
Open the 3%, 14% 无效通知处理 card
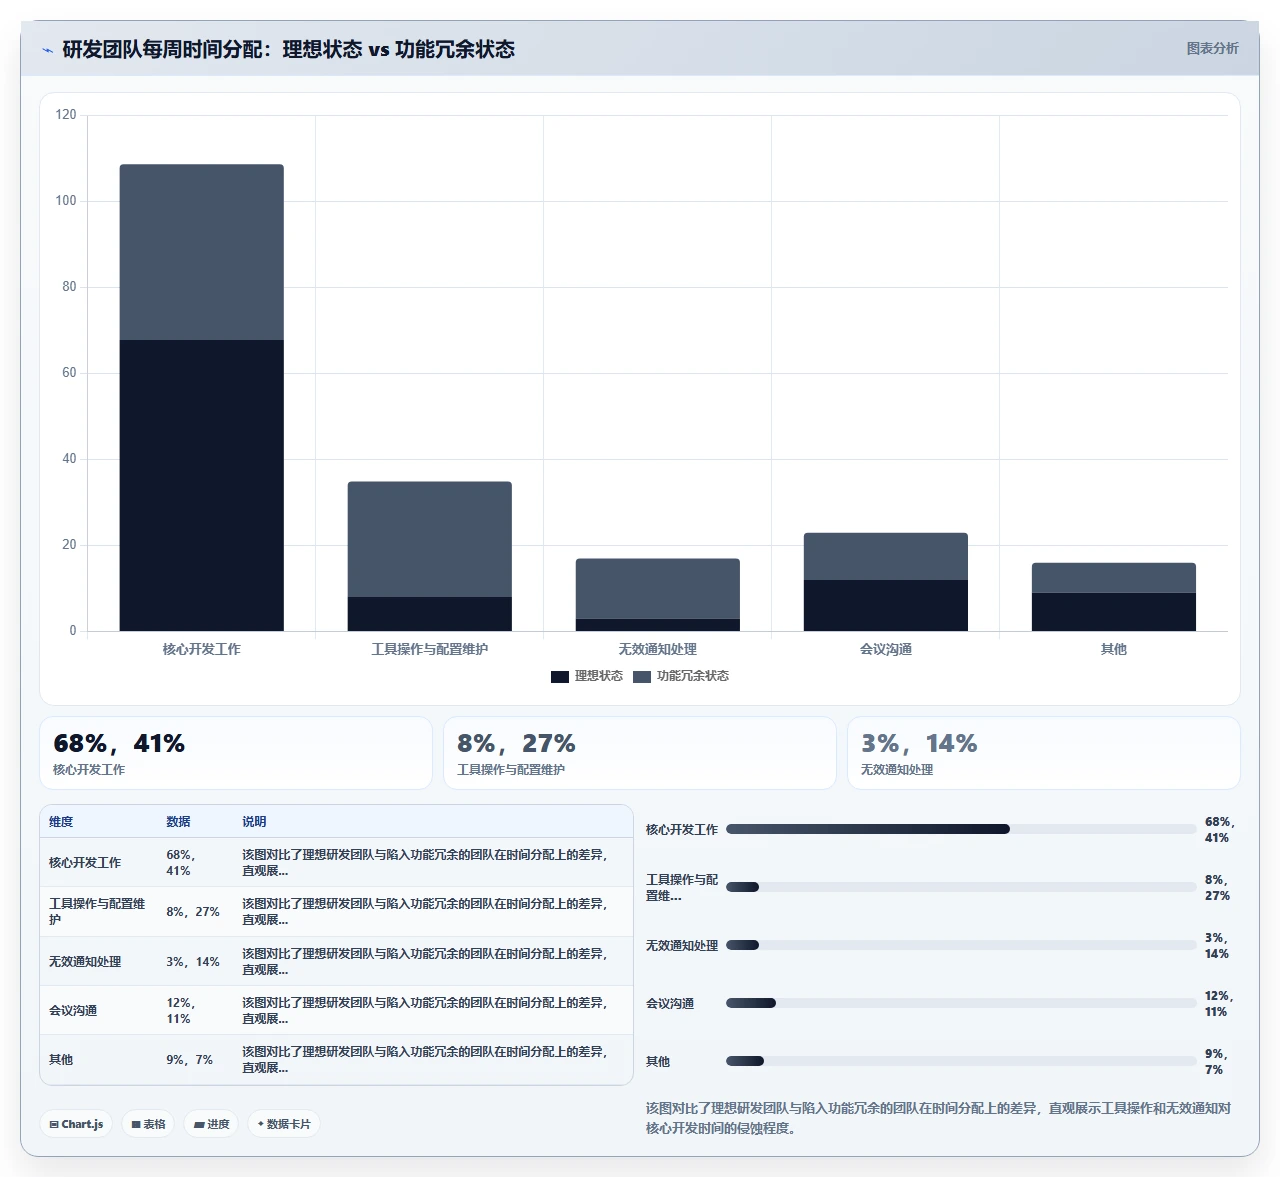[x=1044, y=753]
